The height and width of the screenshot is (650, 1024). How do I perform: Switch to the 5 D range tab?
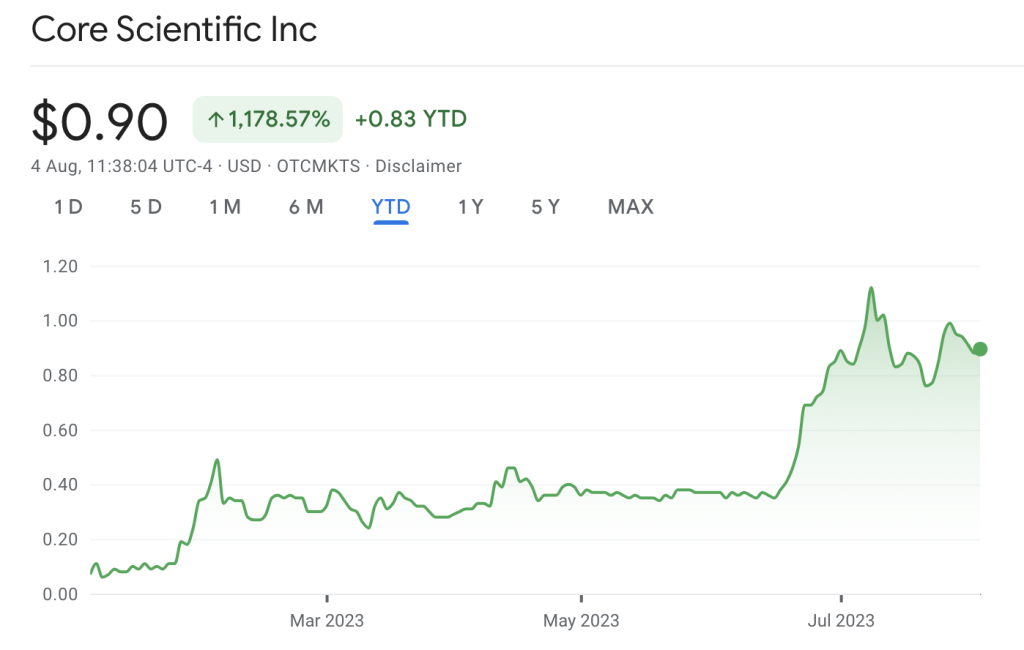pyautogui.click(x=146, y=207)
